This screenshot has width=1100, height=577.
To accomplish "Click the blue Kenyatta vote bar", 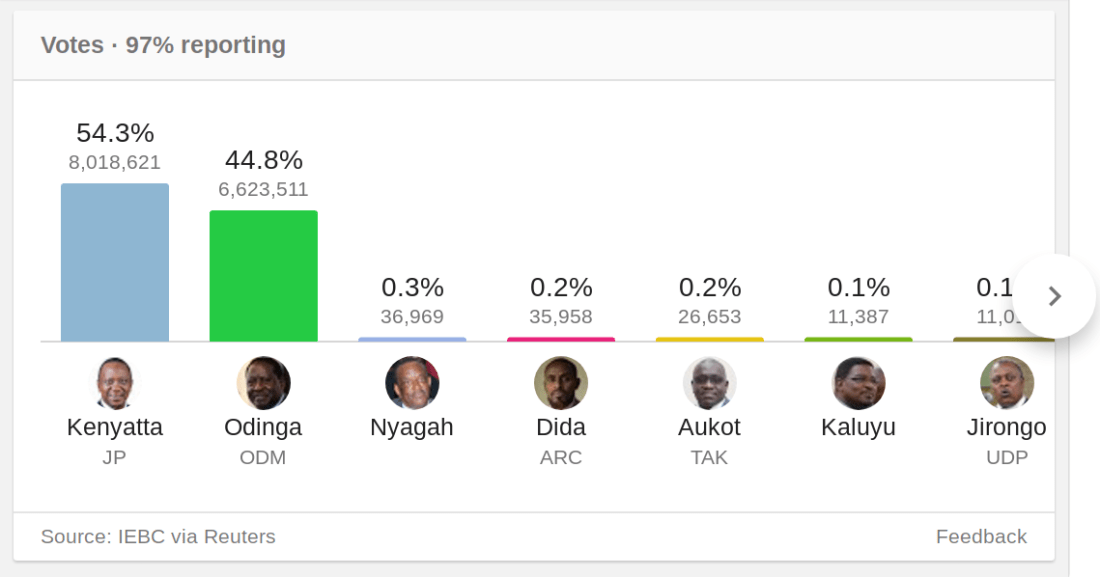I will pyautogui.click(x=115, y=262).
